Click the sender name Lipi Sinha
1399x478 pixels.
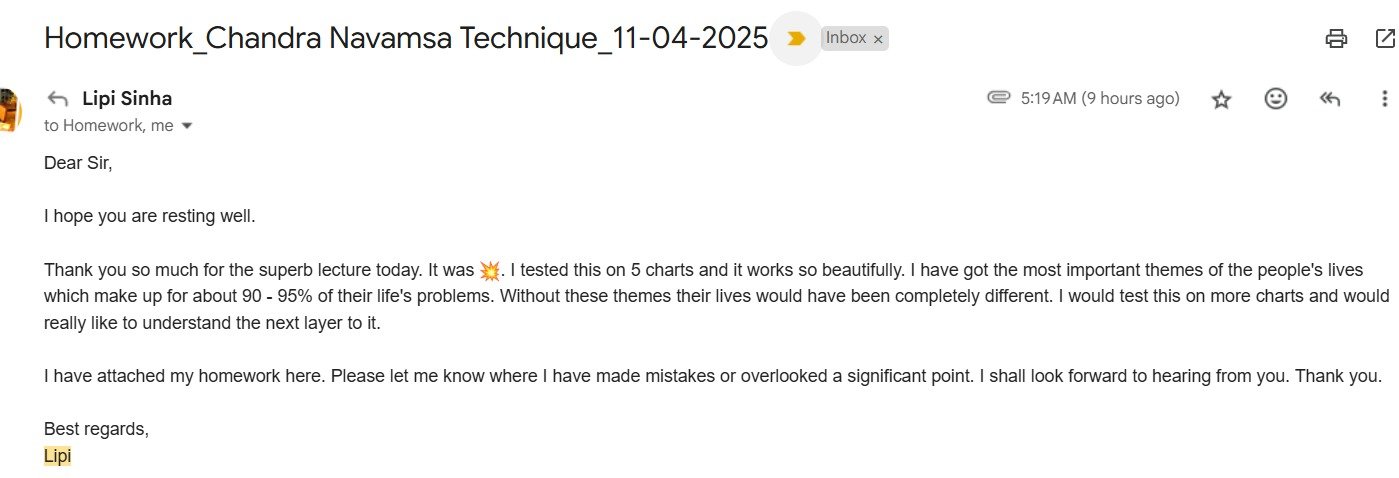(127, 98)
